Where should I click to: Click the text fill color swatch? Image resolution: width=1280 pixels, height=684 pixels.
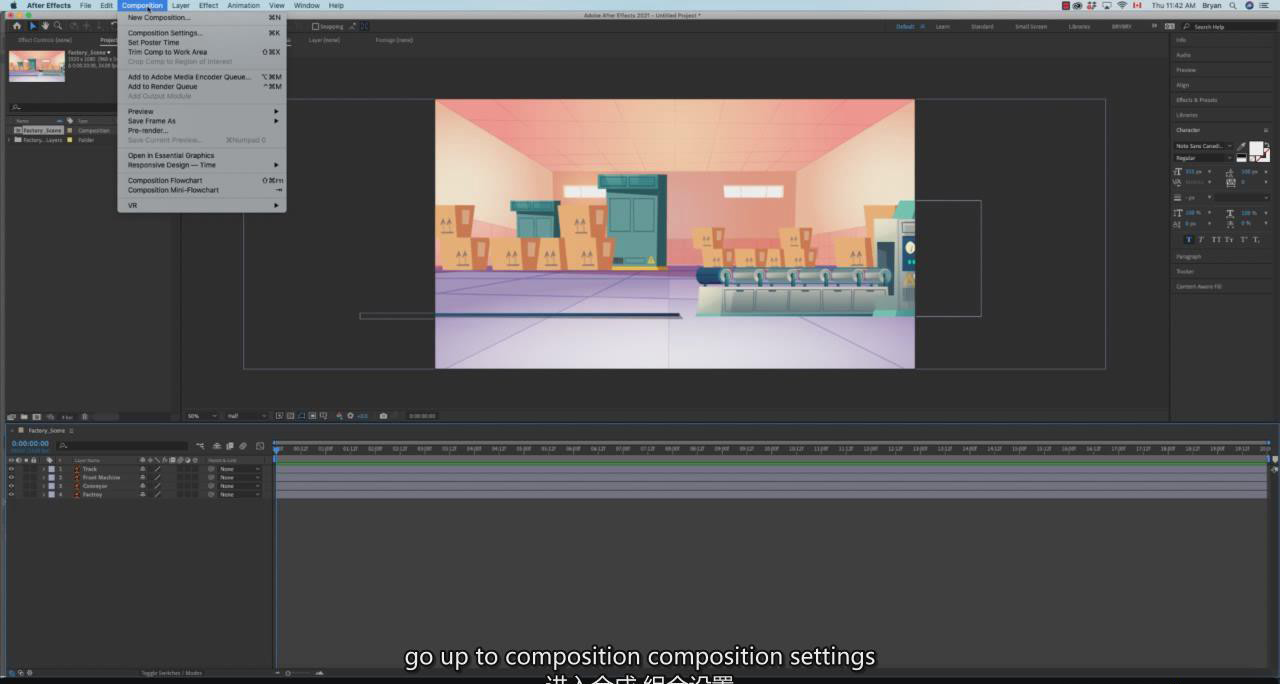[x=1255, y=148]
